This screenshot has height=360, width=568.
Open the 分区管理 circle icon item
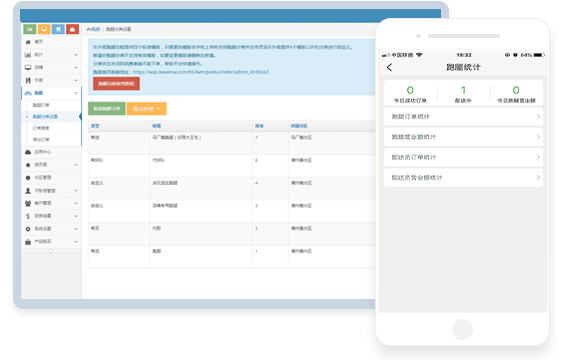click(51, 177)
